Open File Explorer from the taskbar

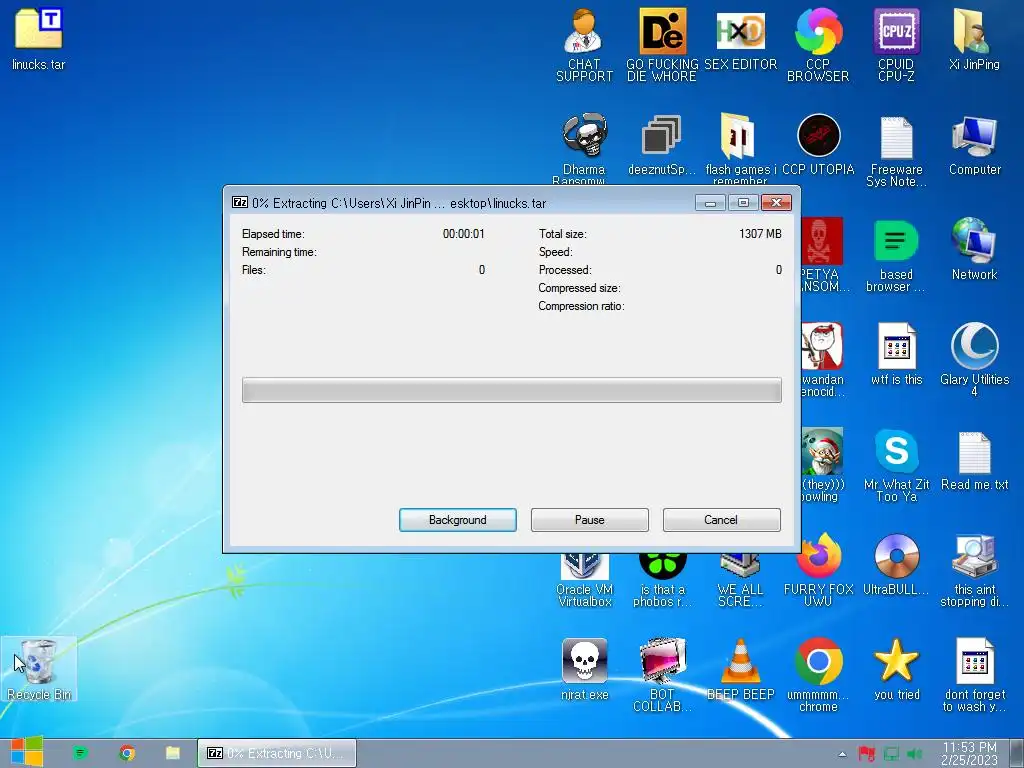[172, 753]
